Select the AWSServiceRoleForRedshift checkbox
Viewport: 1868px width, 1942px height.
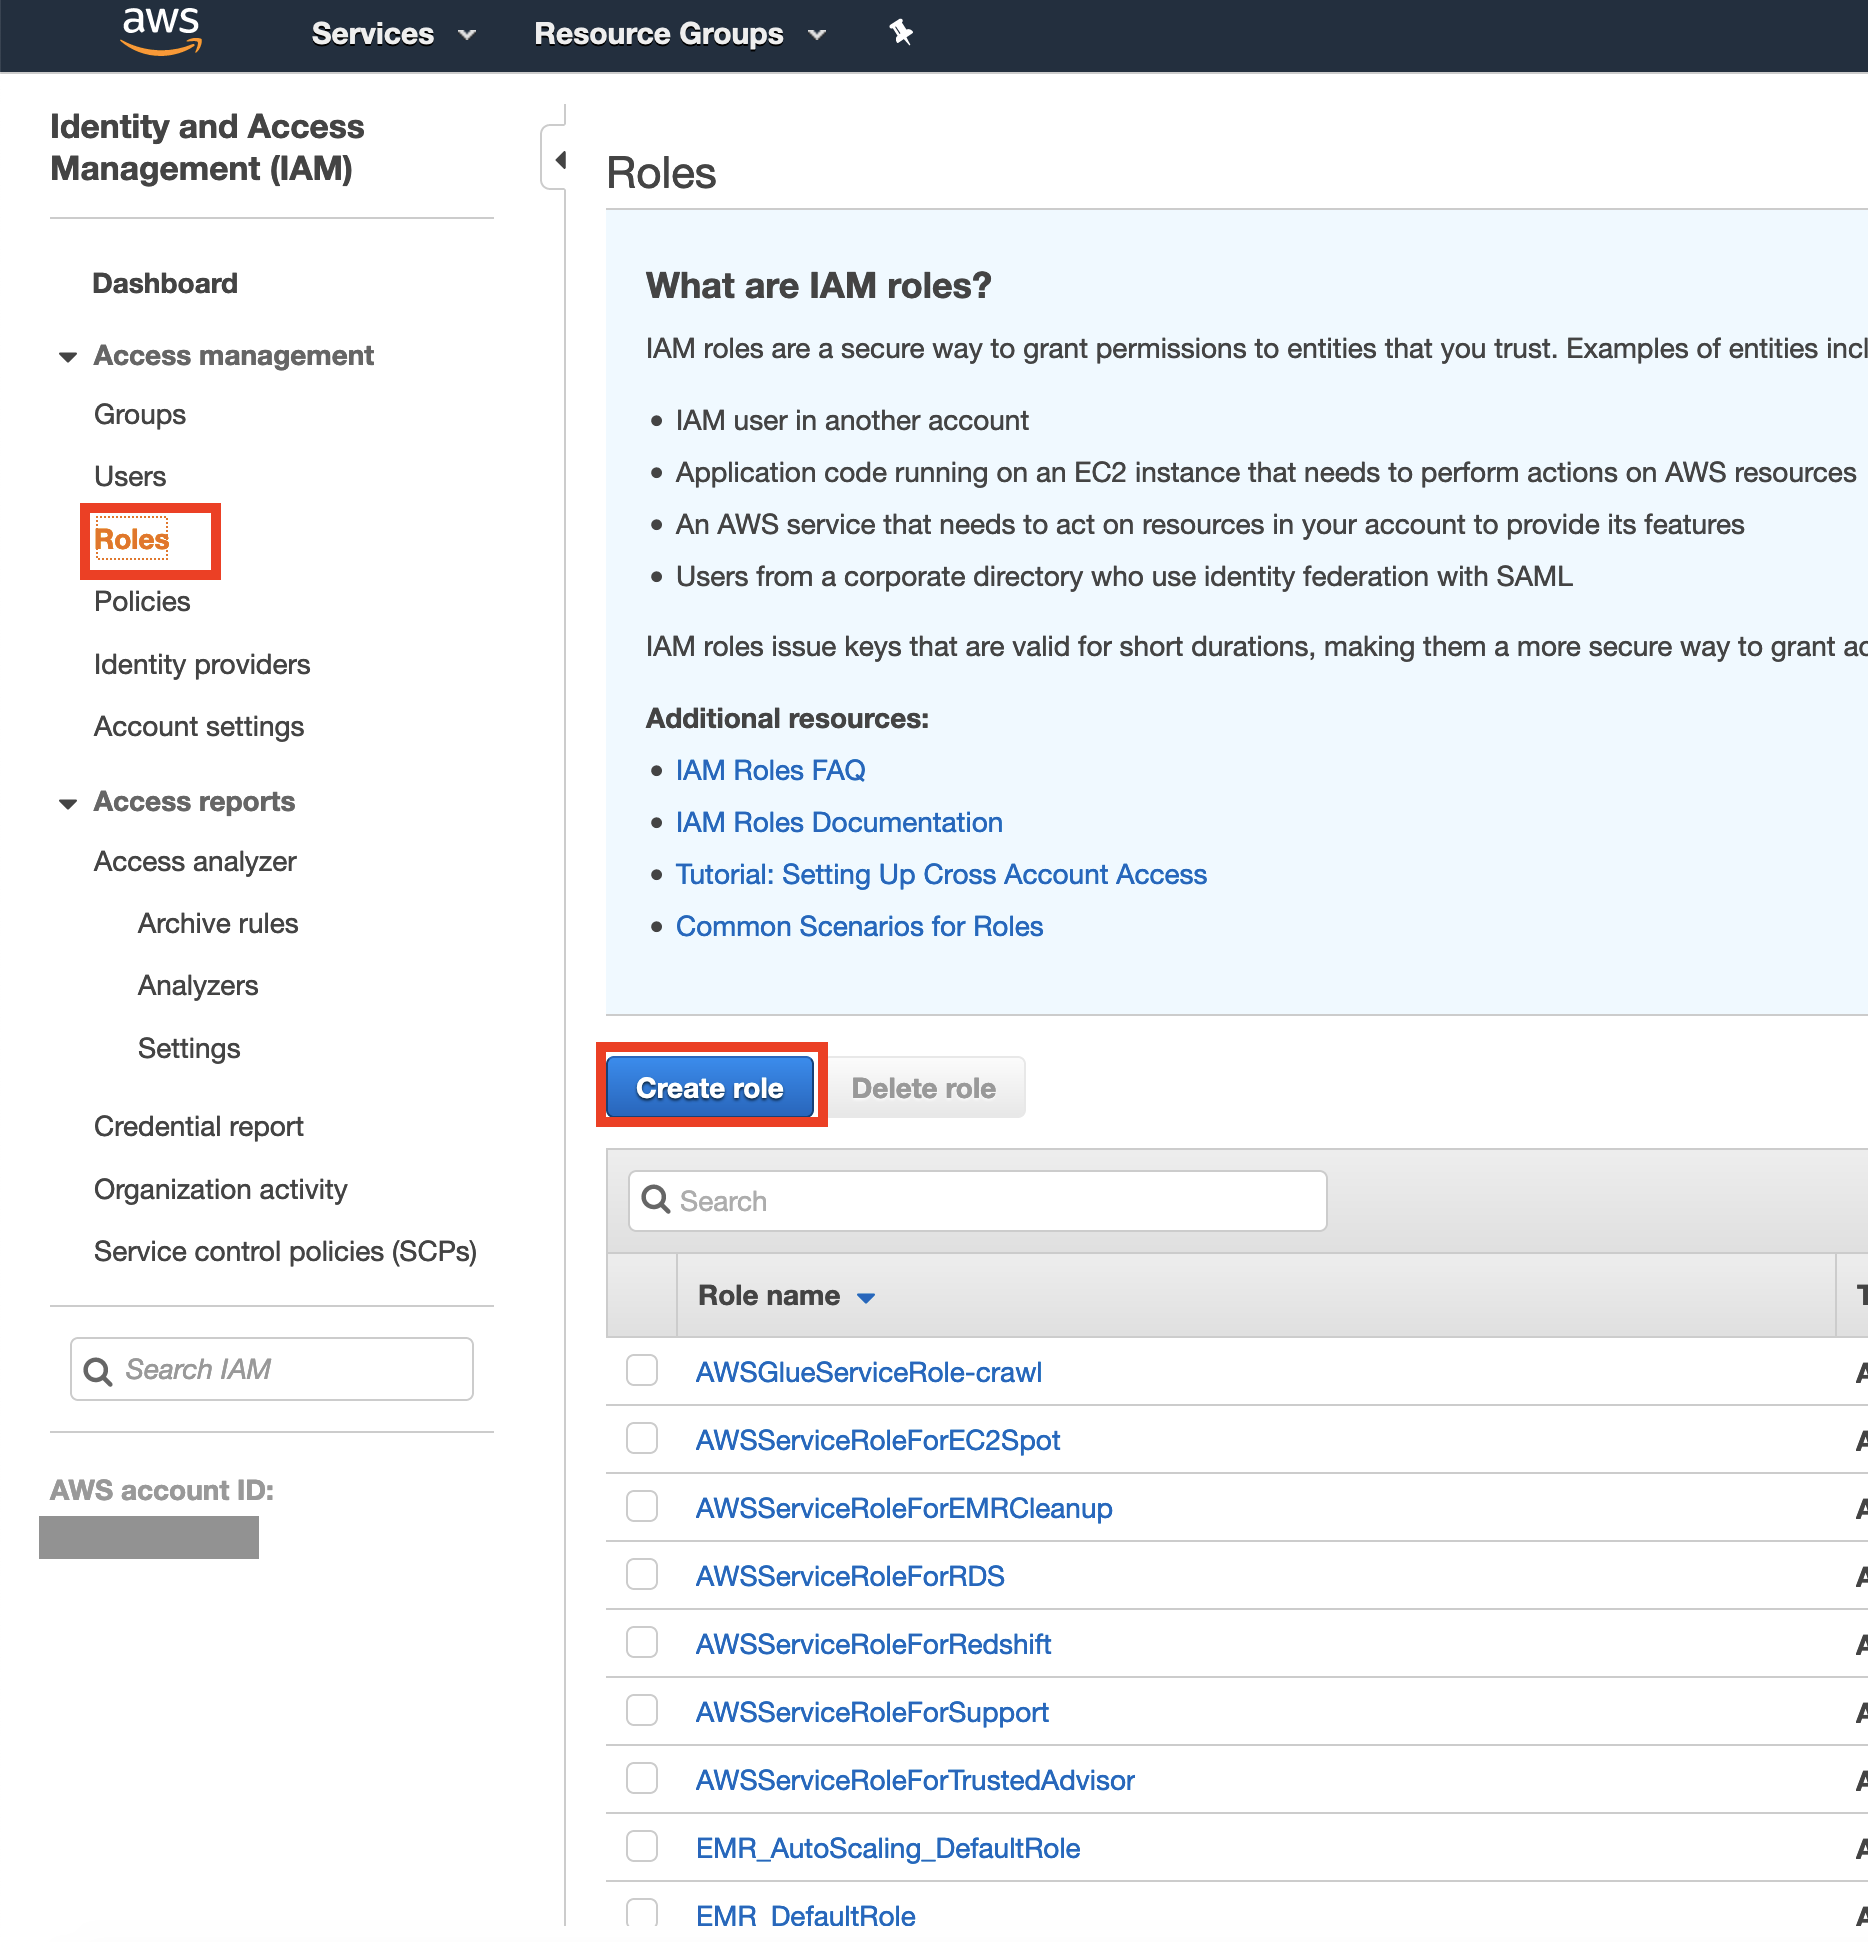(x=642, y=1642)
